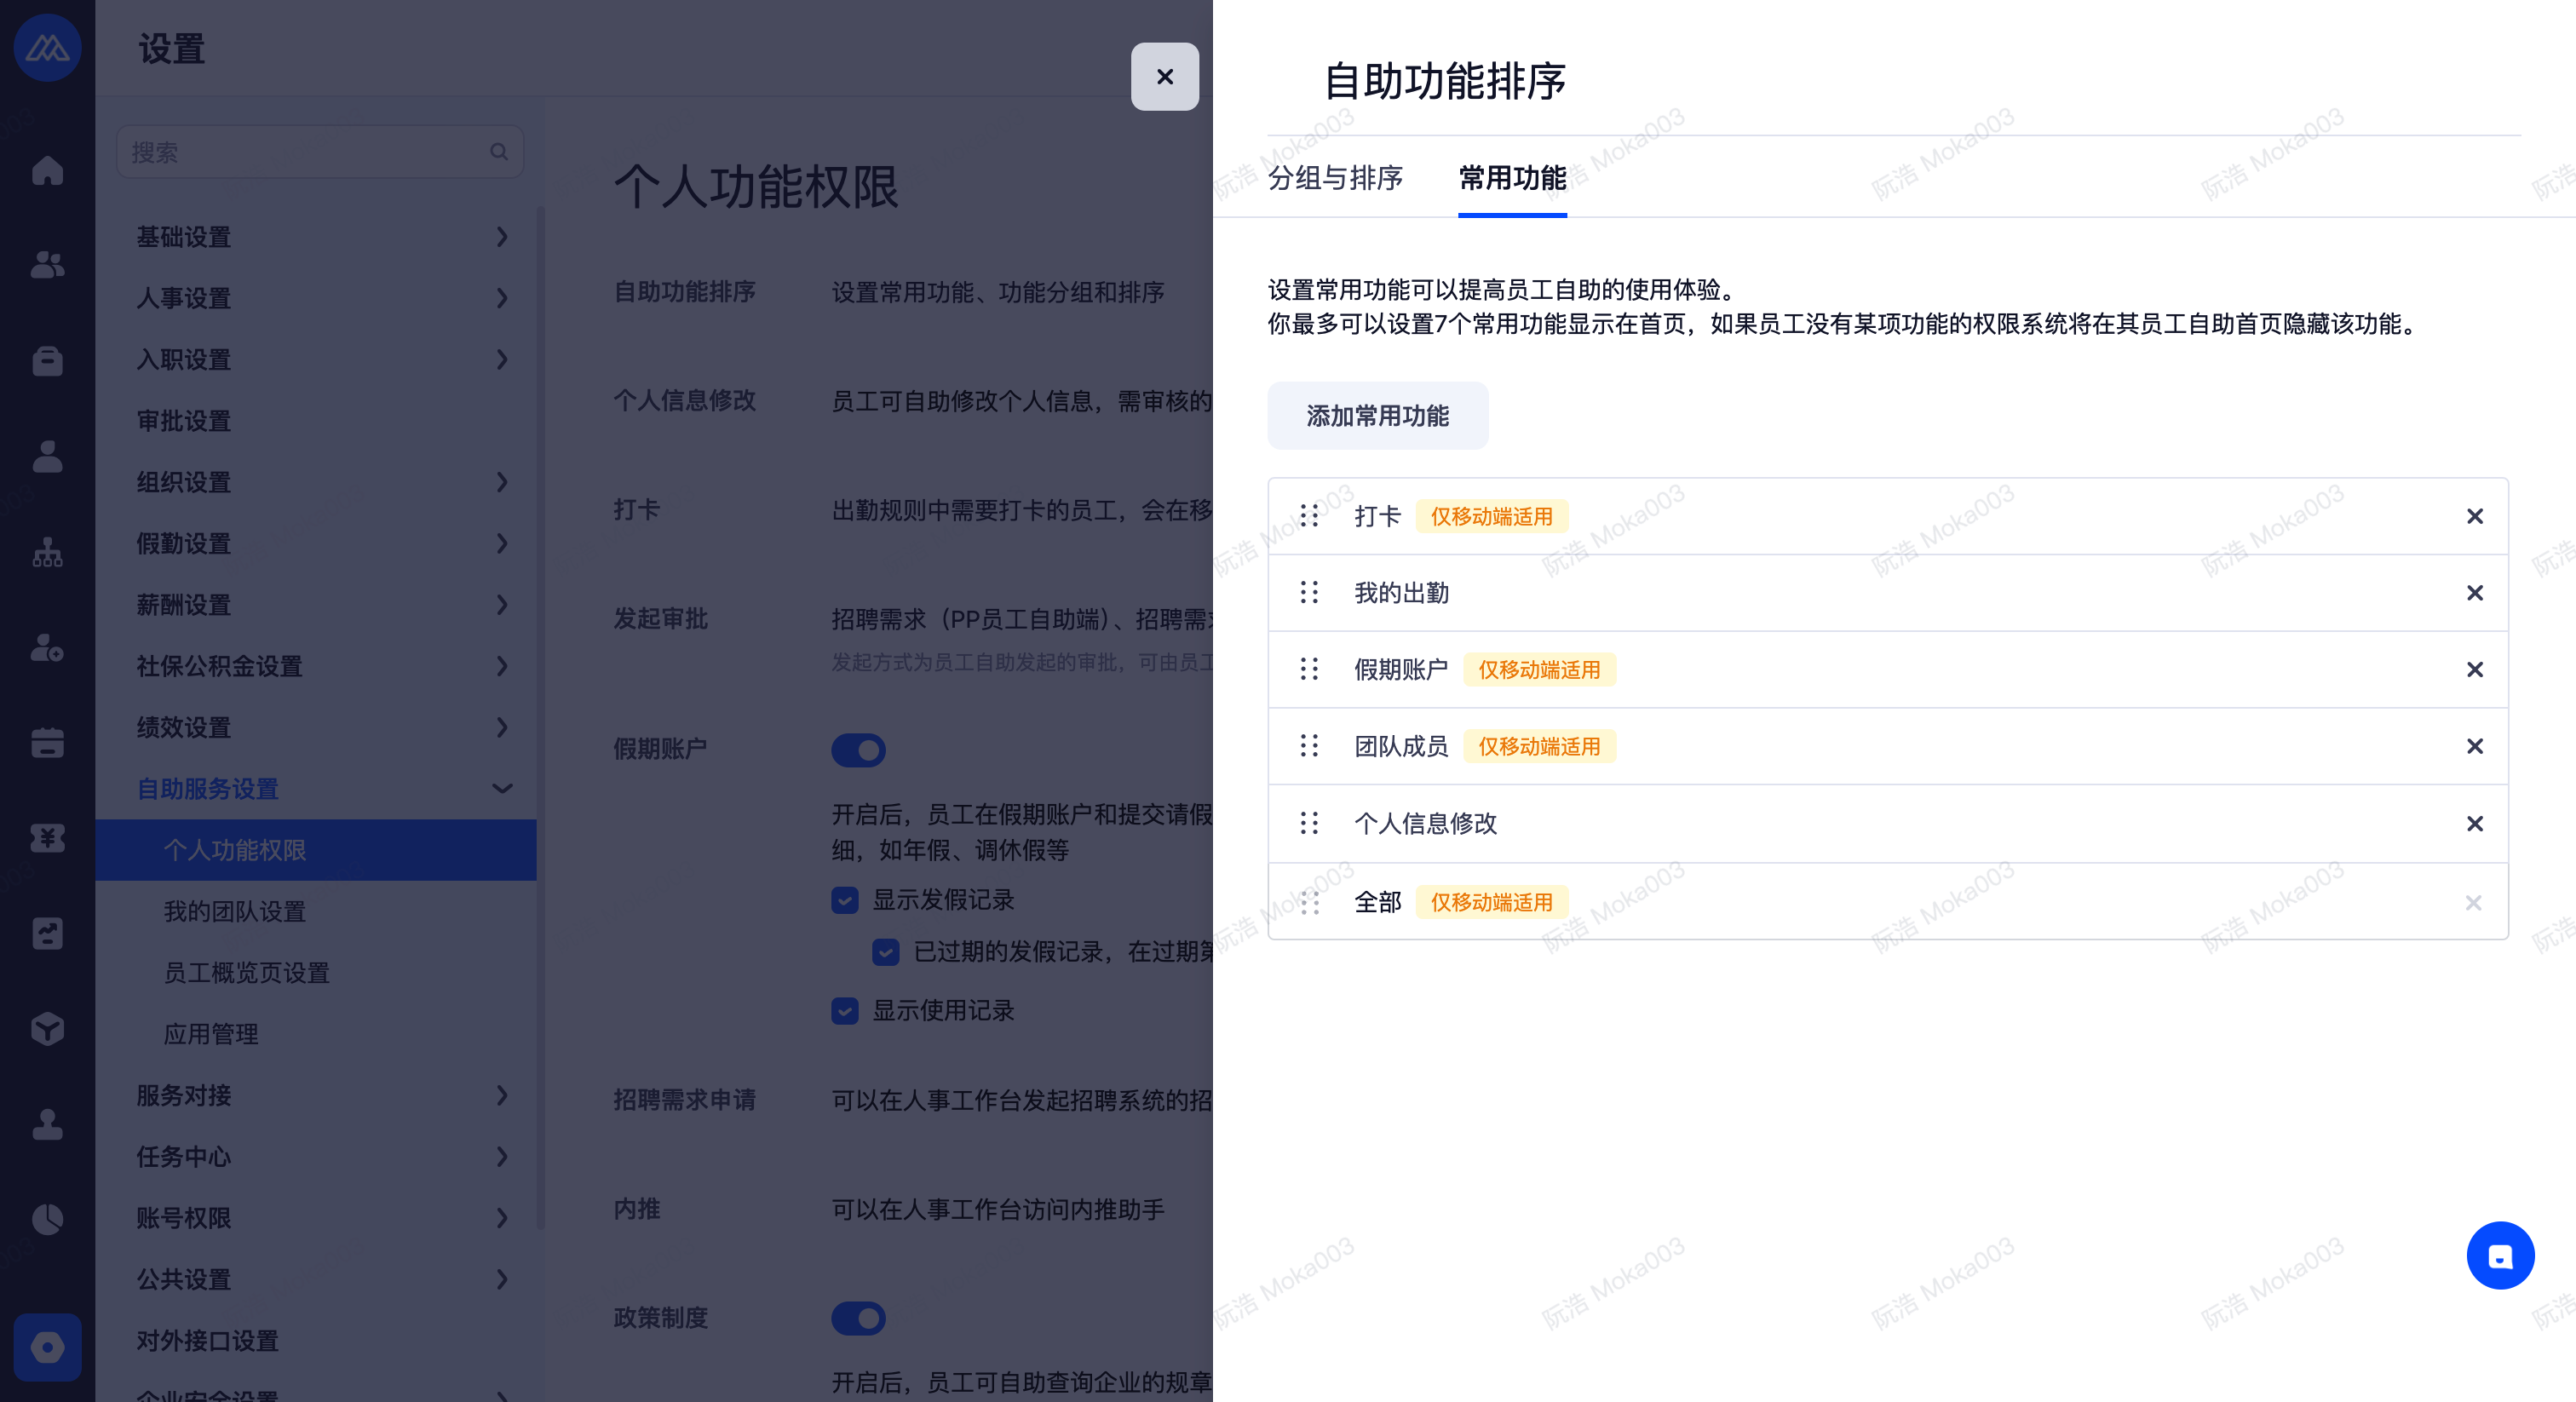Screen dimensions: 2576x1402
Task: Switch to 分组与排序 tab
Action: point(1335,178)
